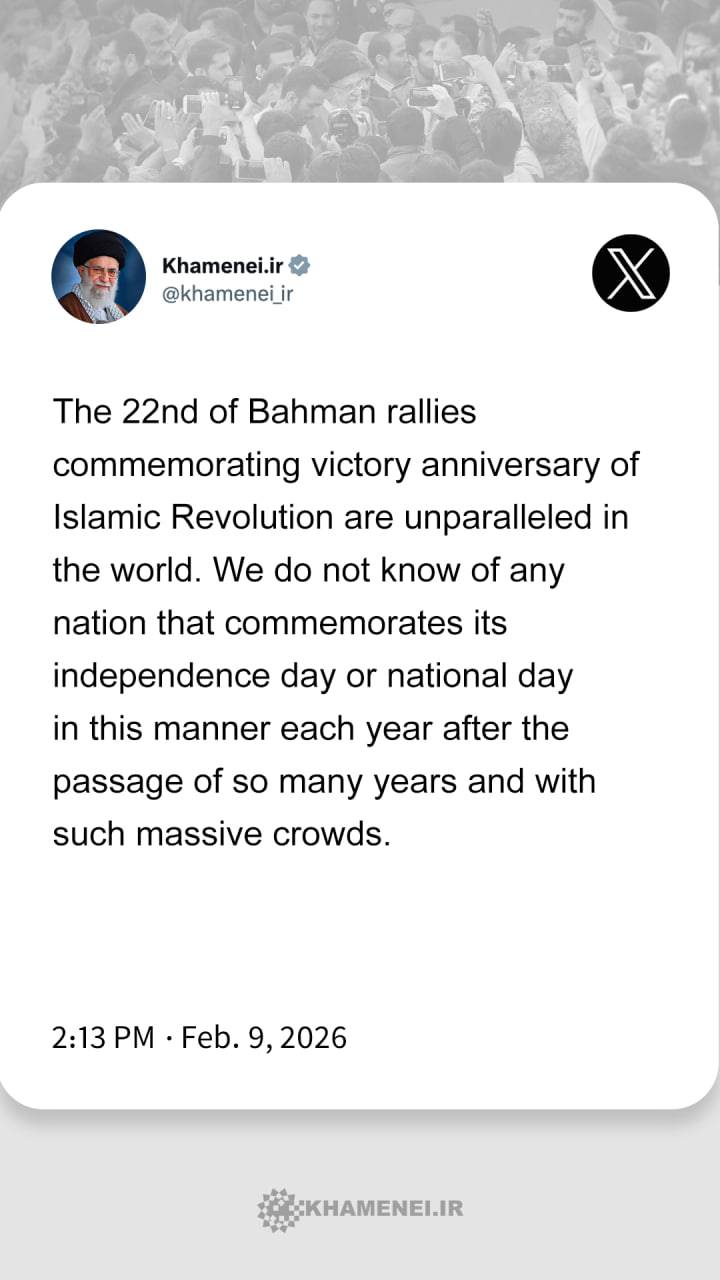Open the profile avatar photo

coord(98,276)
